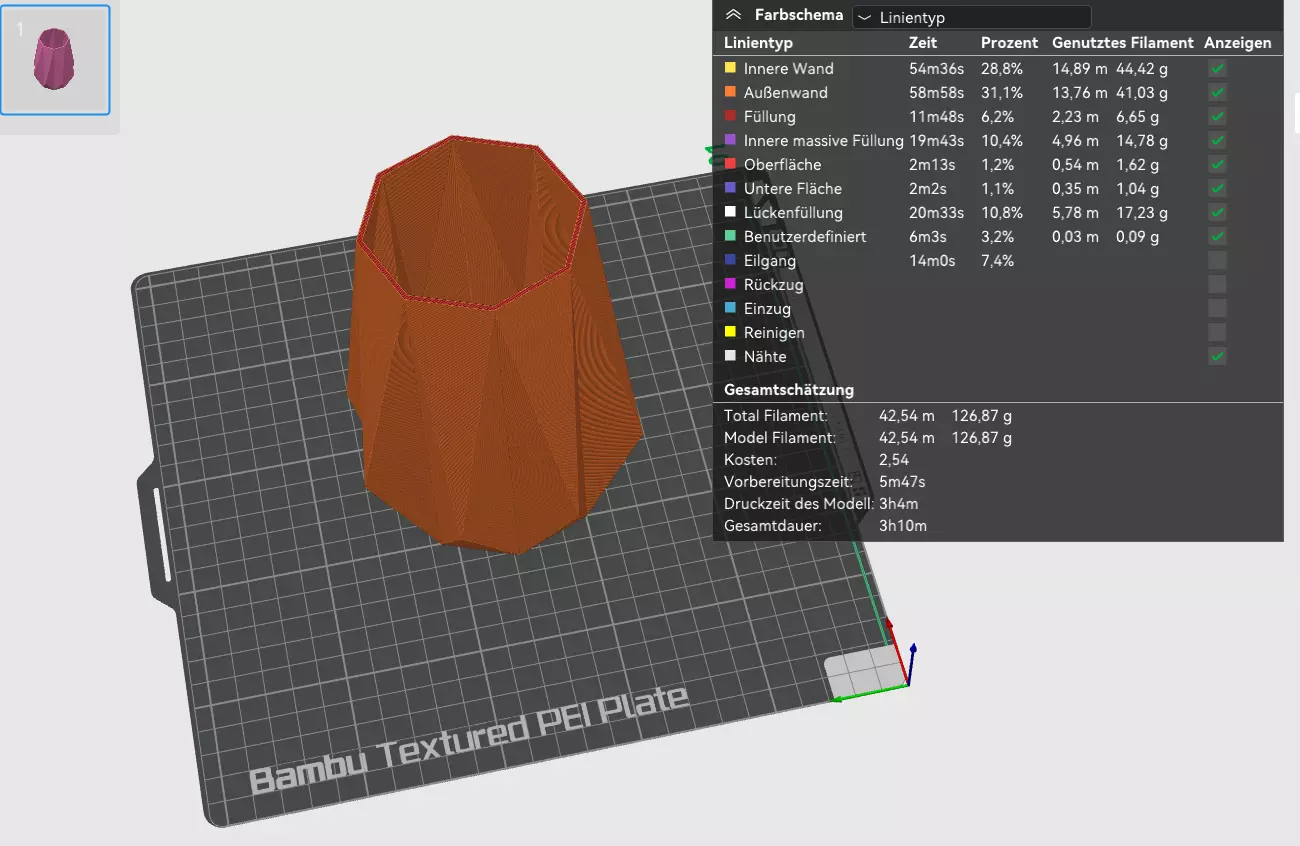Toggle Untere Fläche display checkbox
The image size is (1300, 846).
tap(1217, 189)
